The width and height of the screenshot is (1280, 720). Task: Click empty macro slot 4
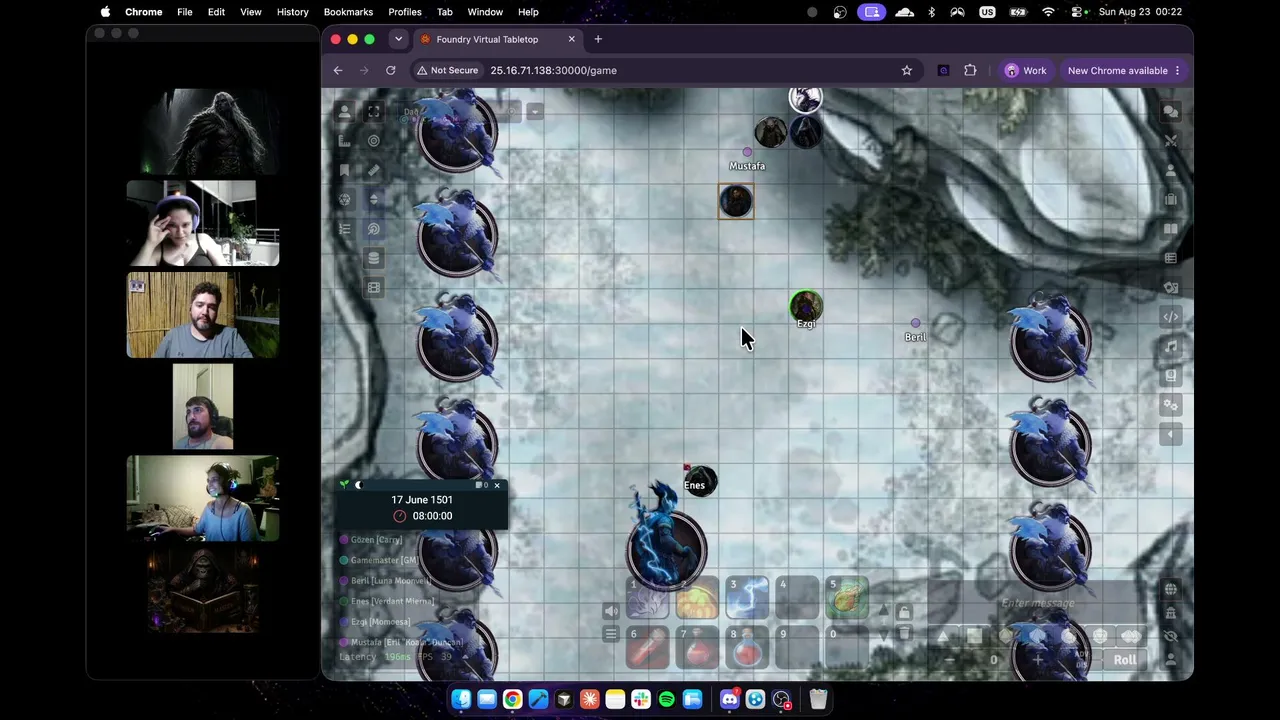(x=797, y=598)
